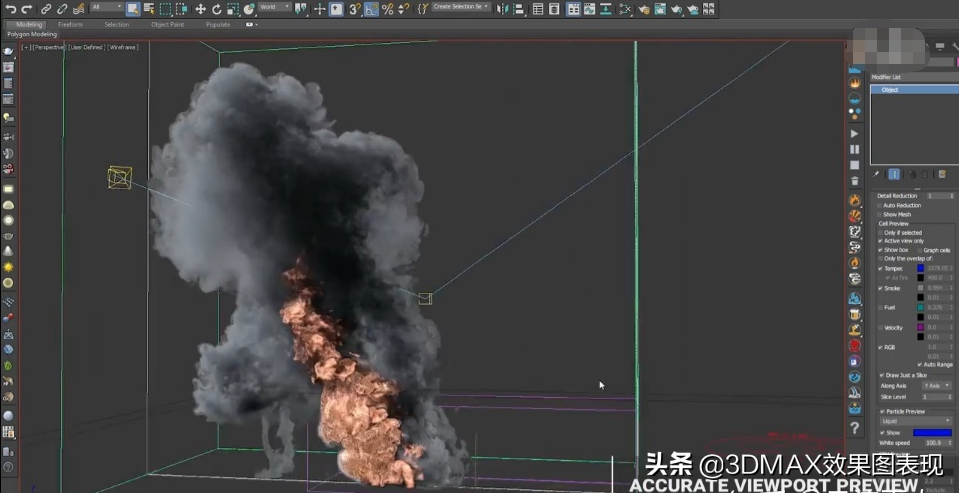Open the Polygon Modeling panel label

(x=32, y=34)
